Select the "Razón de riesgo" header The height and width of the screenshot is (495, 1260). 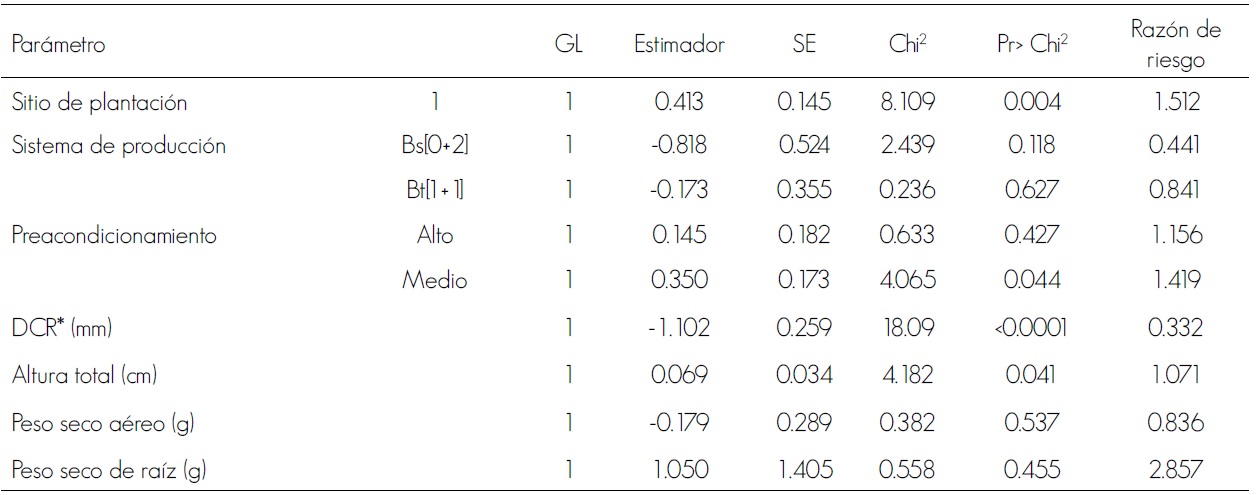[1175, 45]
